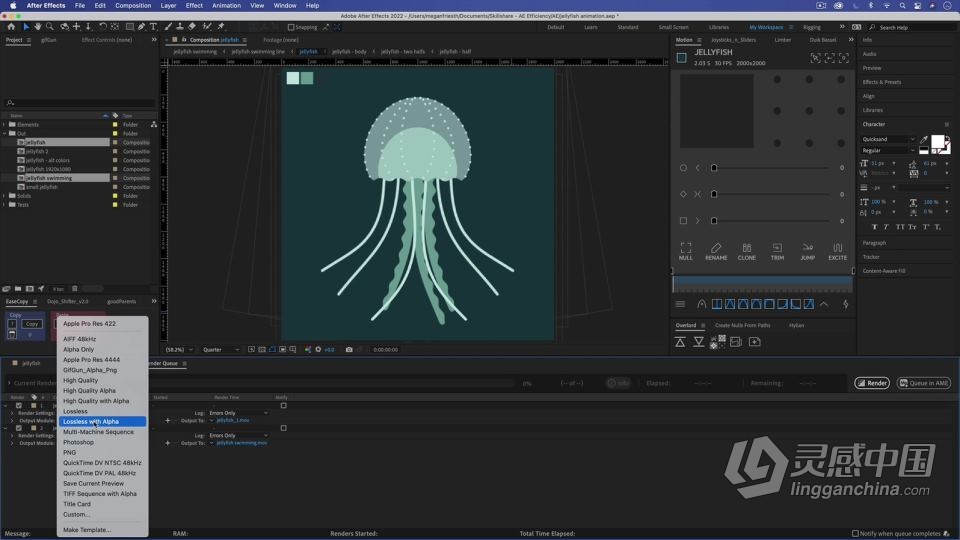
Task: Collapse the Out folder
Action: tap(4, 133)
